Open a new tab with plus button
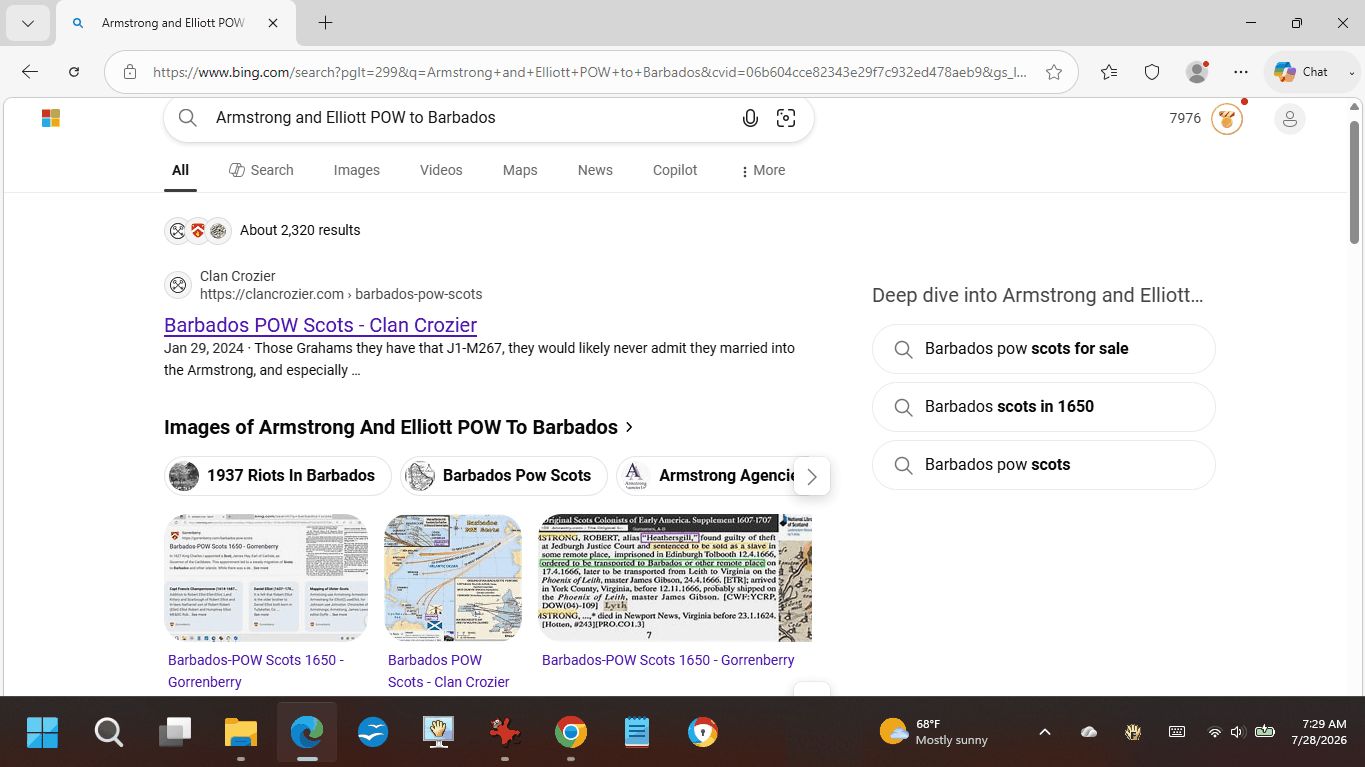 point(325,23)
